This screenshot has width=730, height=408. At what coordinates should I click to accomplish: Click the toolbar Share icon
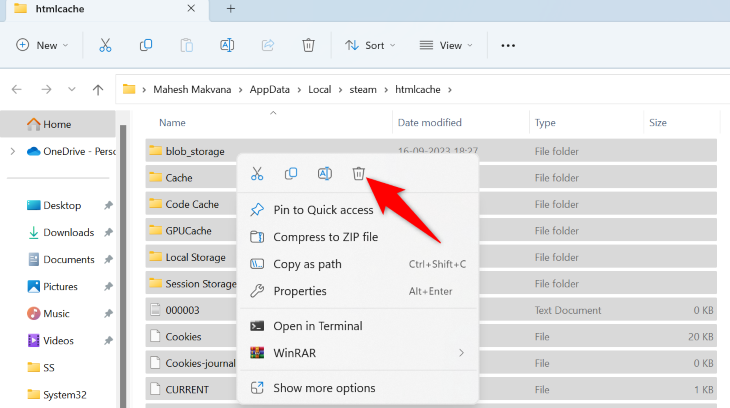pos(268,45)
